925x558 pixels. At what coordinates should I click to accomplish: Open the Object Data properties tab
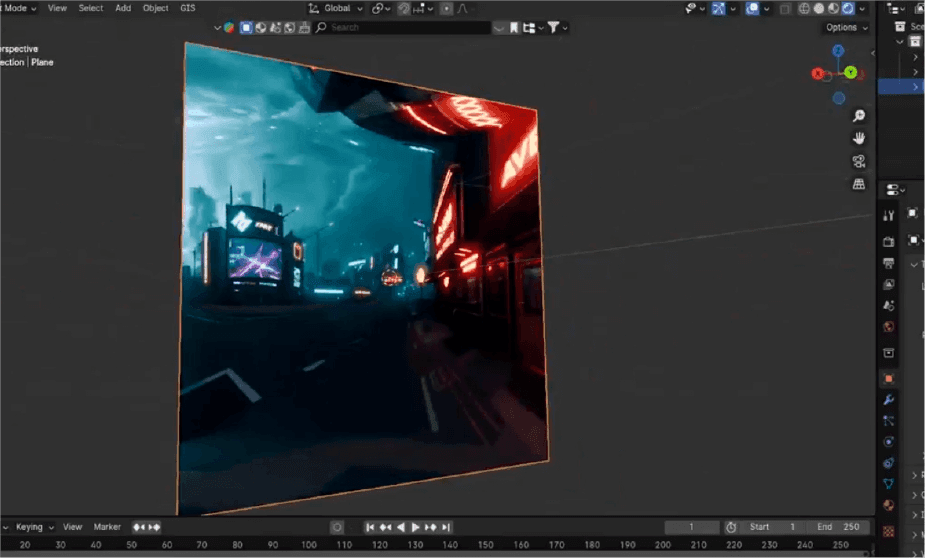(x=888, y=484)
